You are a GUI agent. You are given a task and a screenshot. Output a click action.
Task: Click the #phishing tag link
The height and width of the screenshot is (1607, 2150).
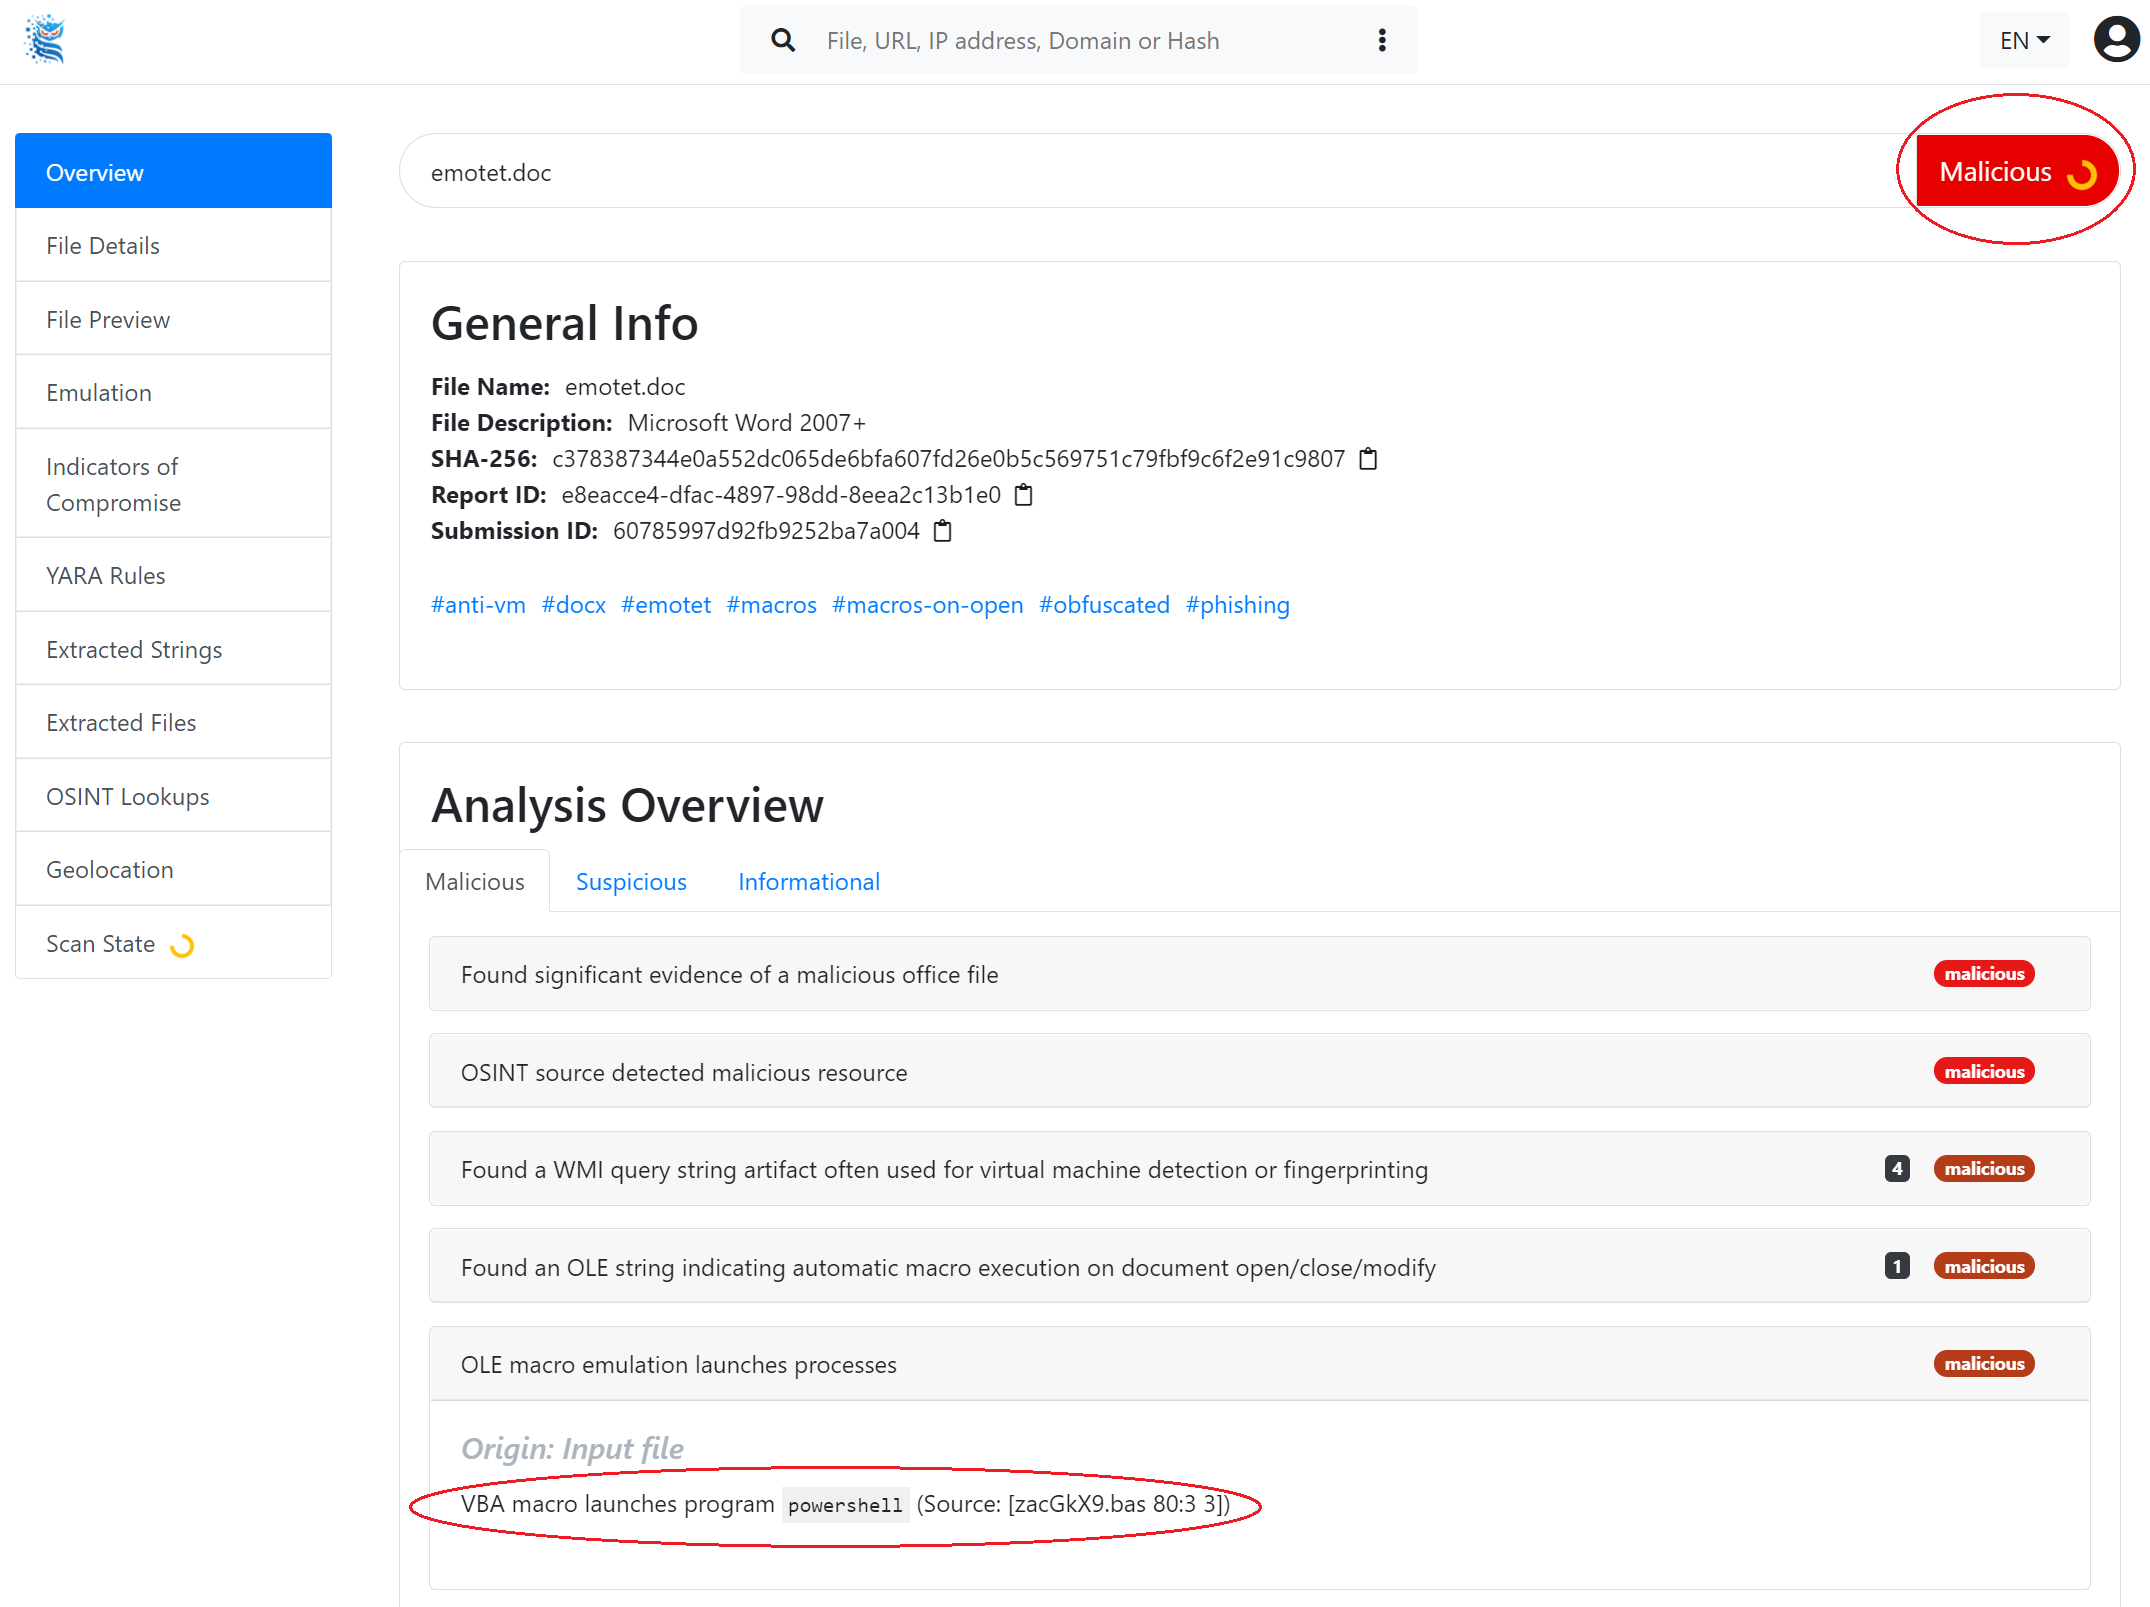coord(1237,605)
